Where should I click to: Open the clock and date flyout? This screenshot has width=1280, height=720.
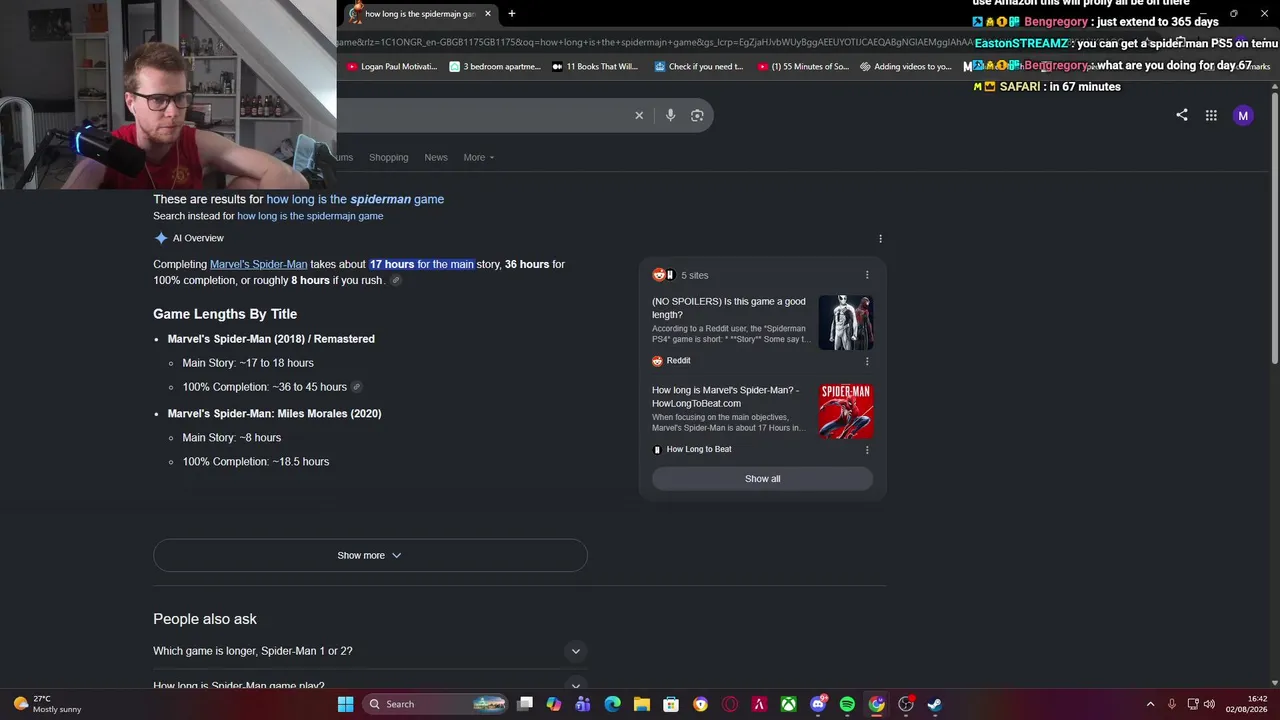[1245, 704]
